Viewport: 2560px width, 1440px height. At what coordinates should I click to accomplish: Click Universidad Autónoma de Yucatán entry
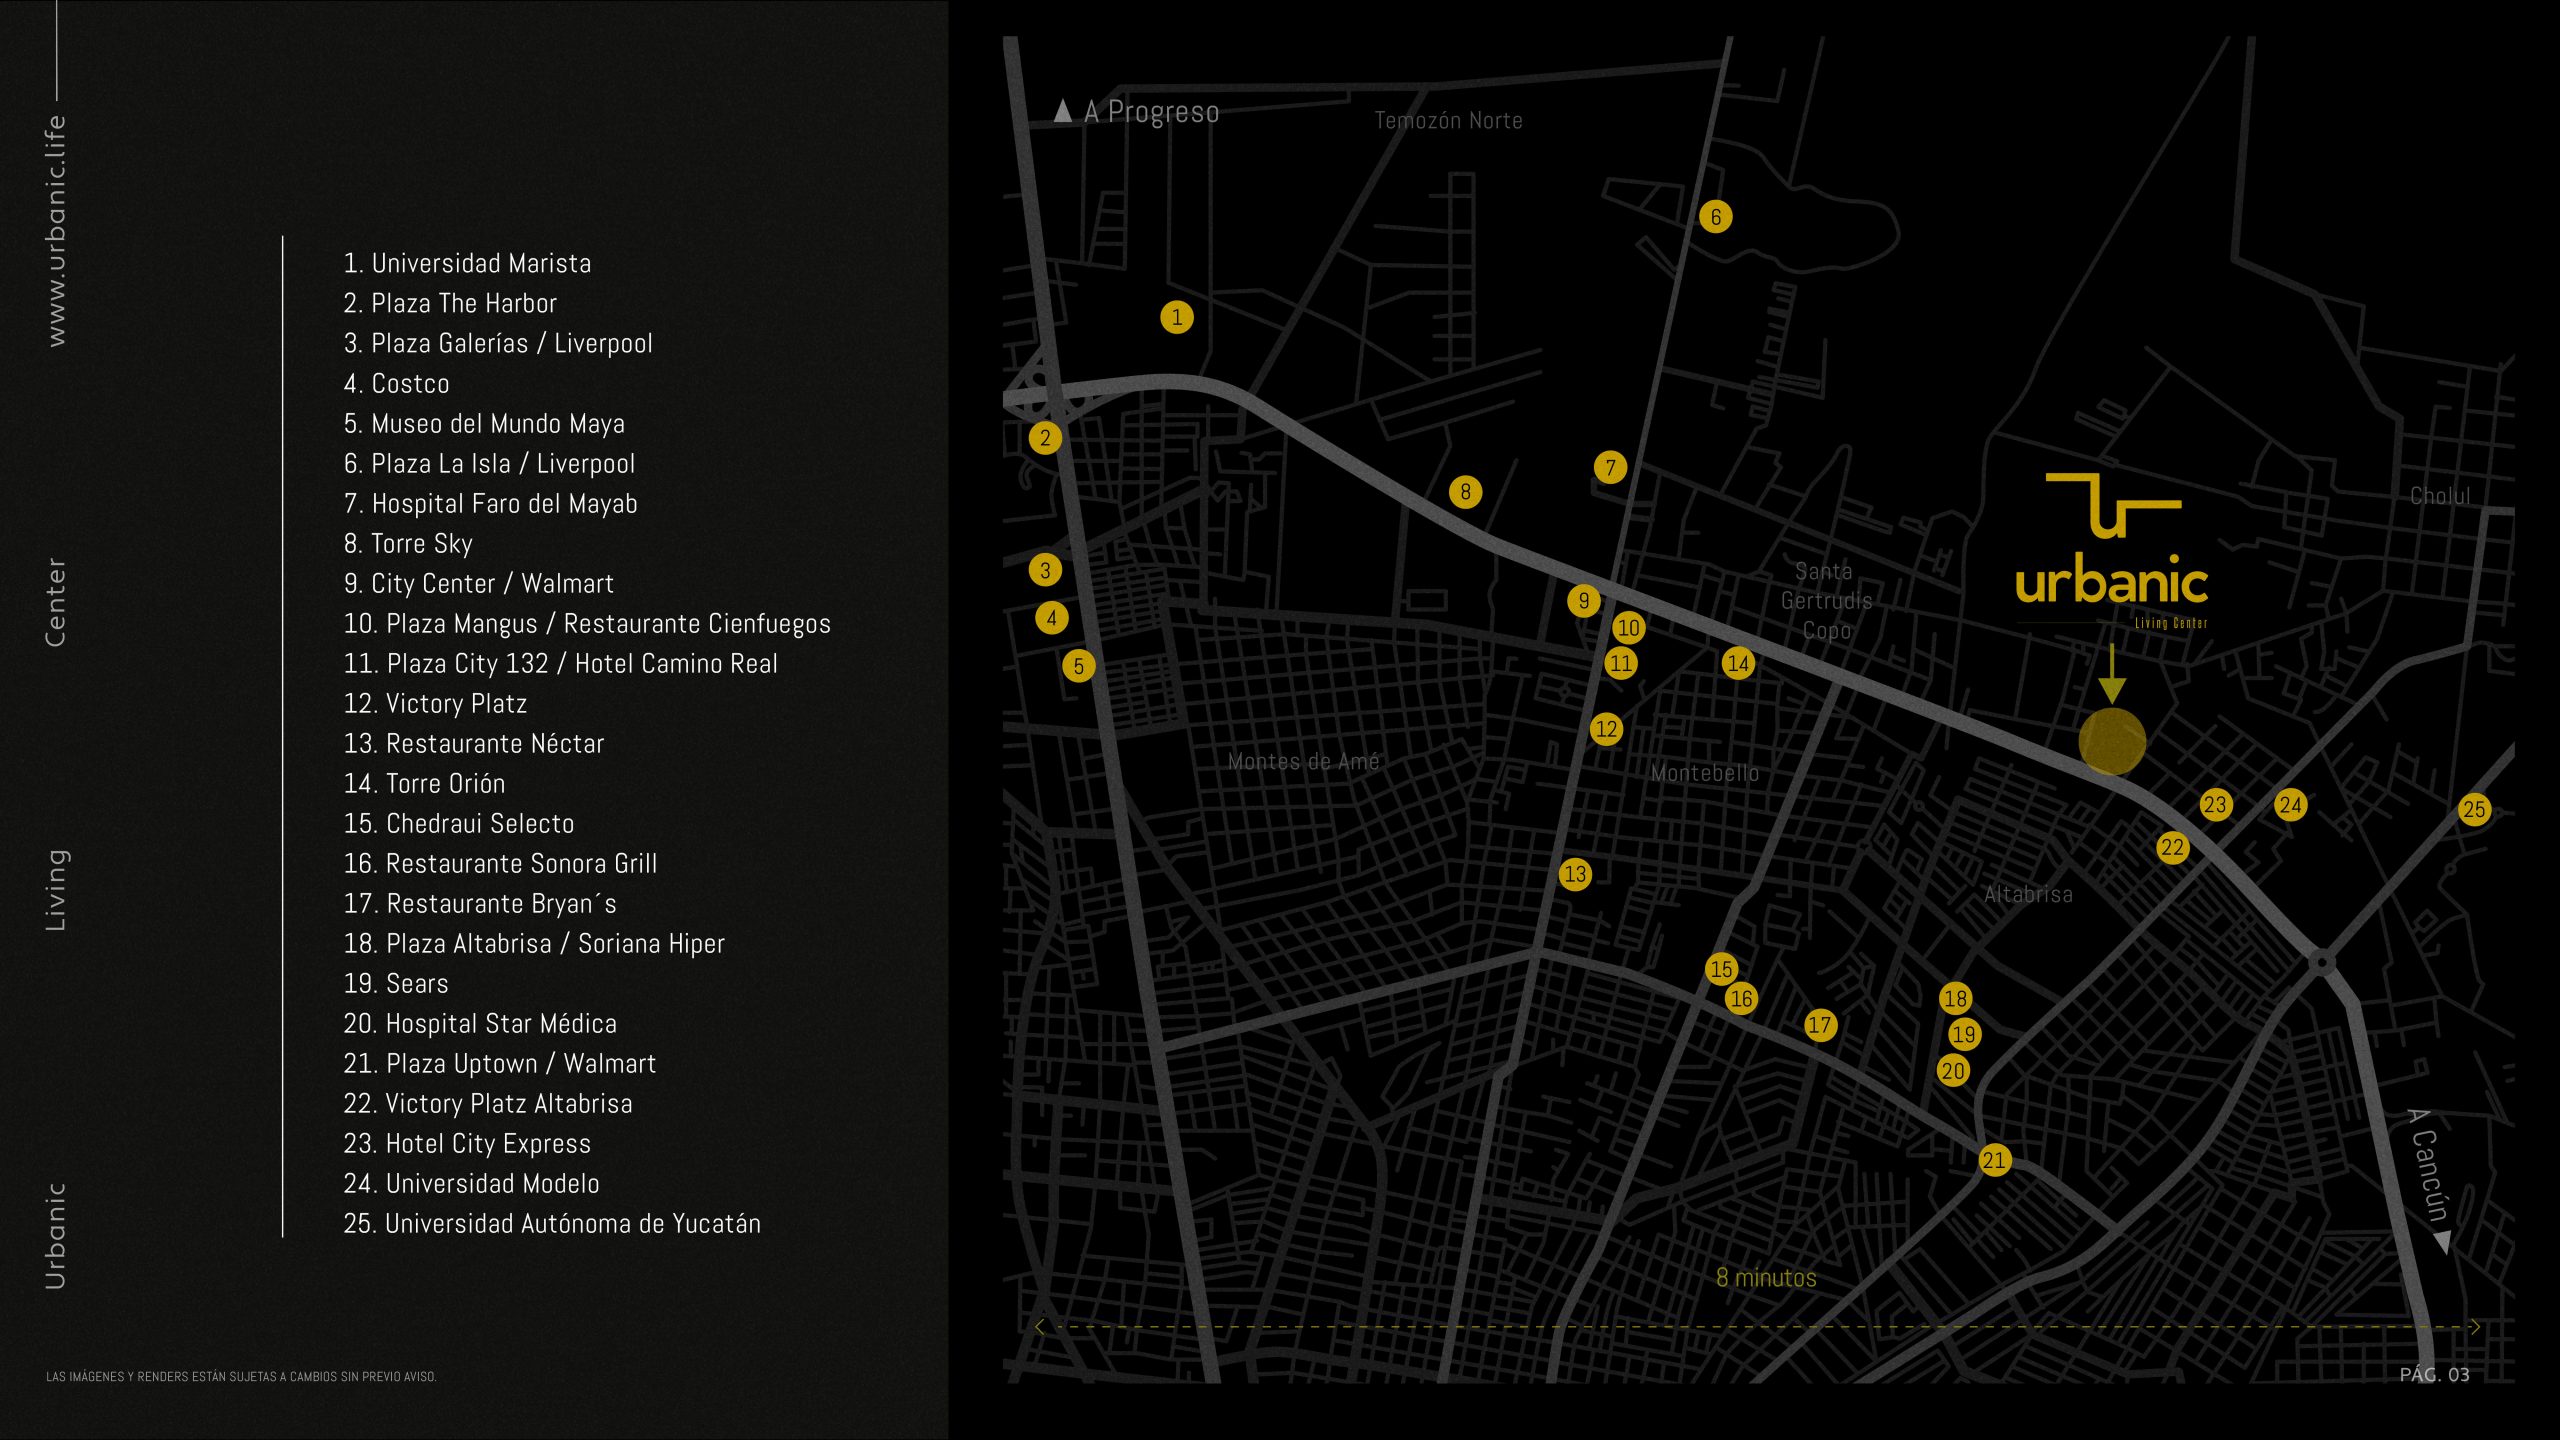pyautogui.click(x=552, y=1223)
